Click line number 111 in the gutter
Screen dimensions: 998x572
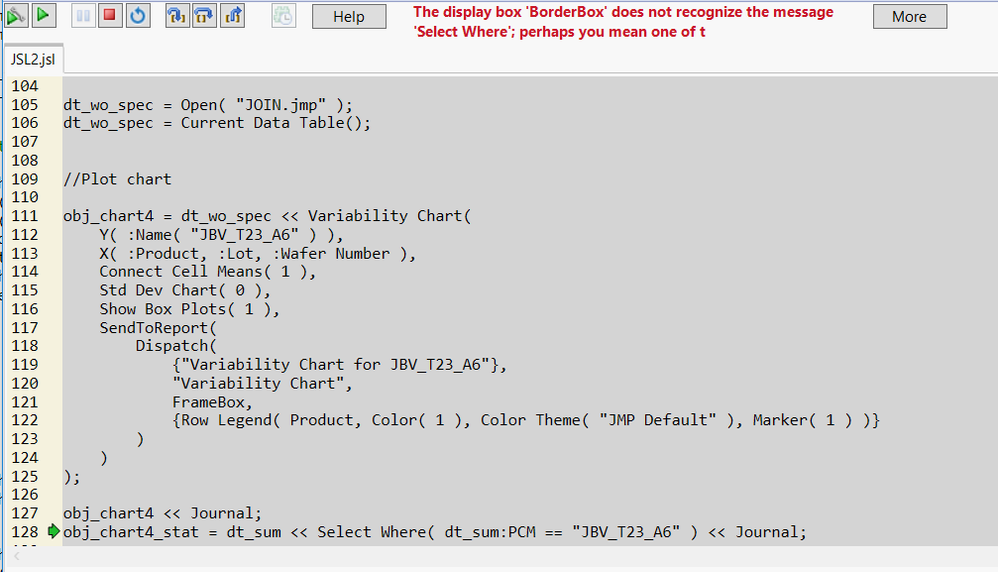[x=25, y=216]
